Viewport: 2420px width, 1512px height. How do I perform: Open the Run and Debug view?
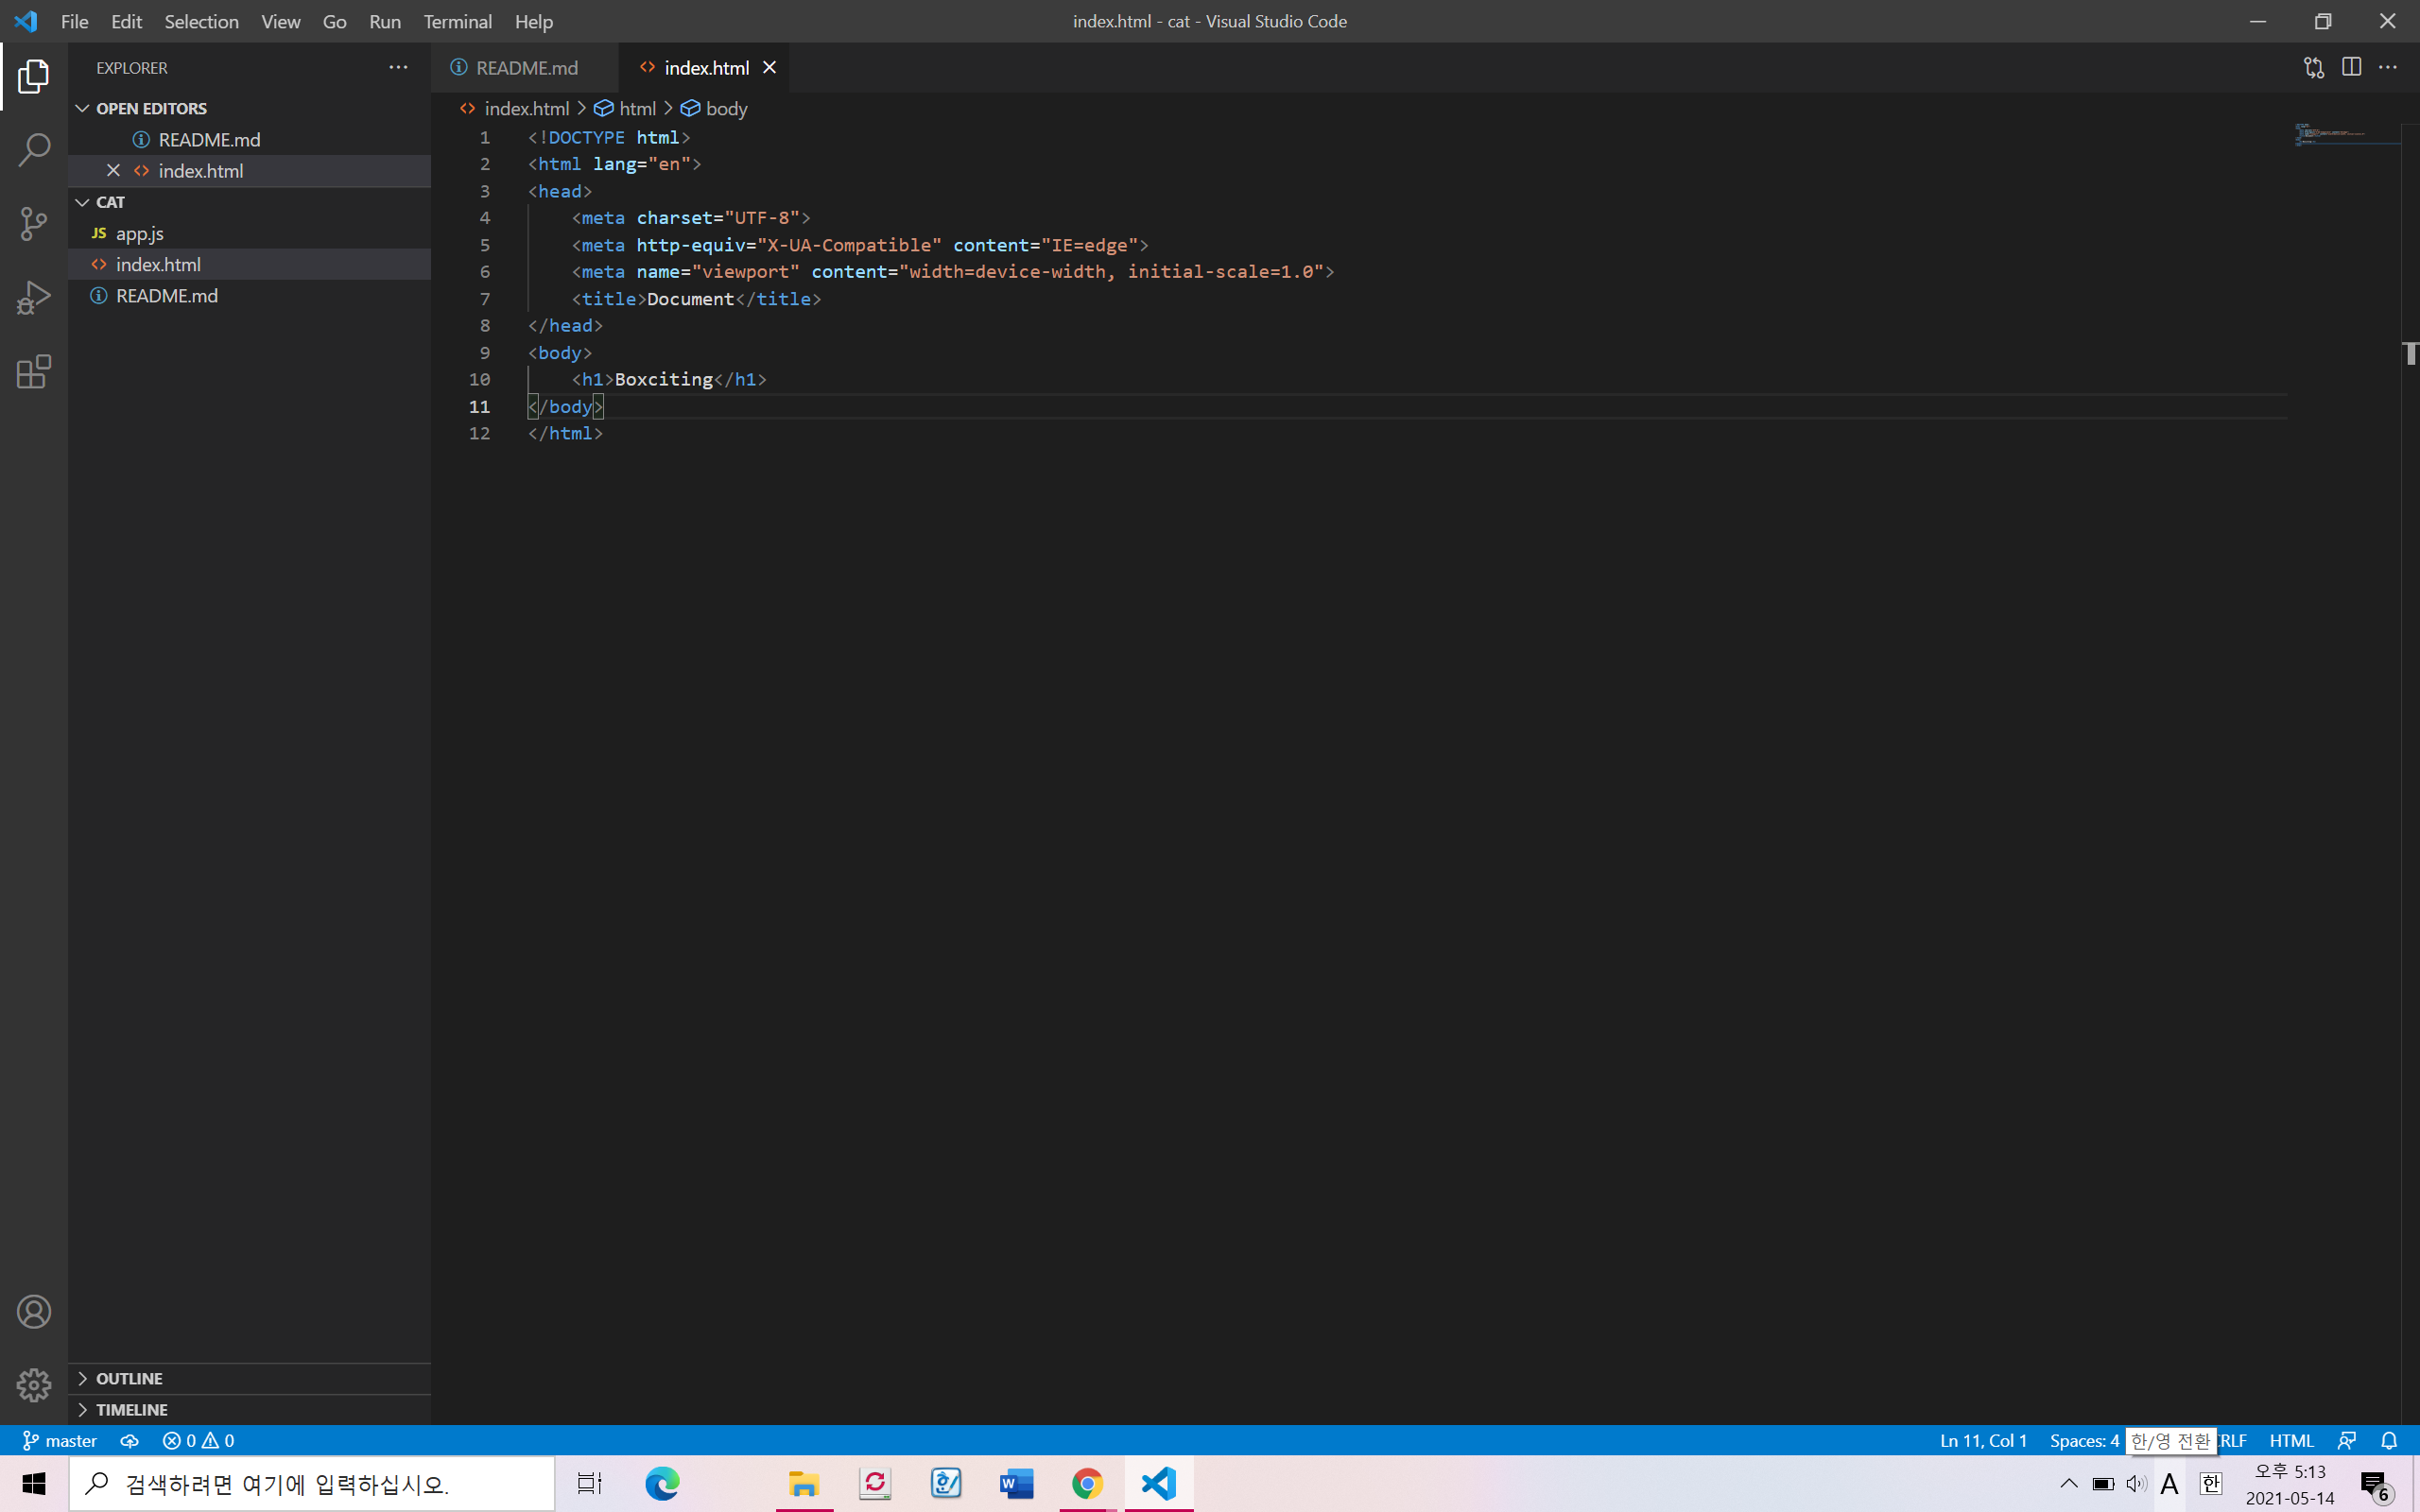tap(34, 297)
